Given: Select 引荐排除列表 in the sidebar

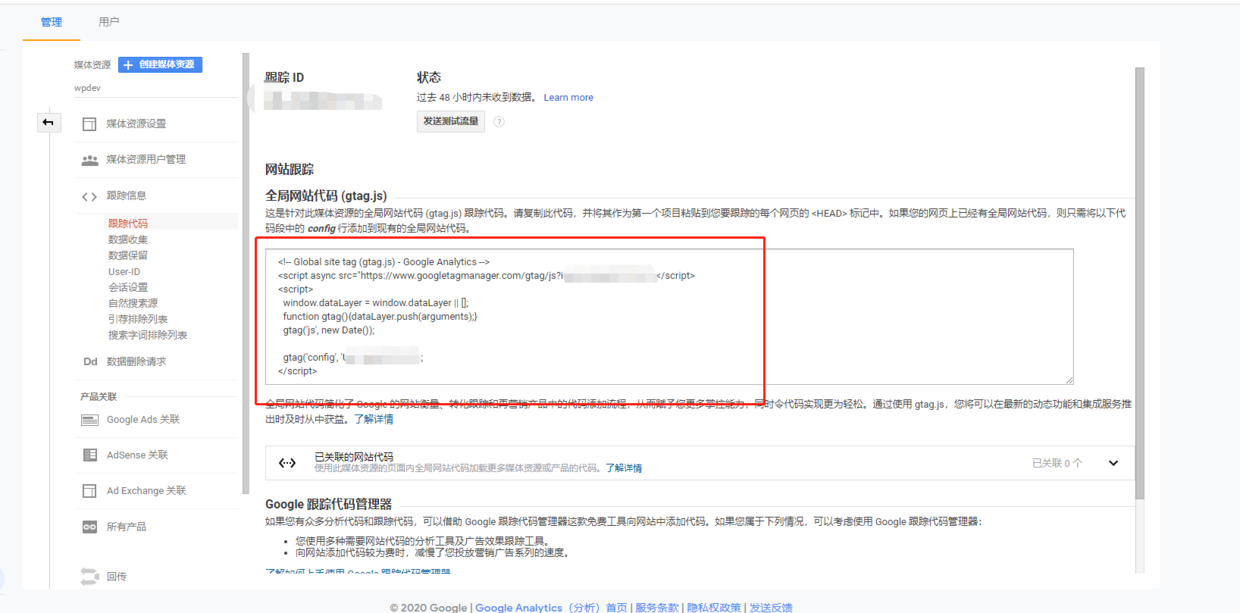Looking at the screenshot, I should (138, 319).
